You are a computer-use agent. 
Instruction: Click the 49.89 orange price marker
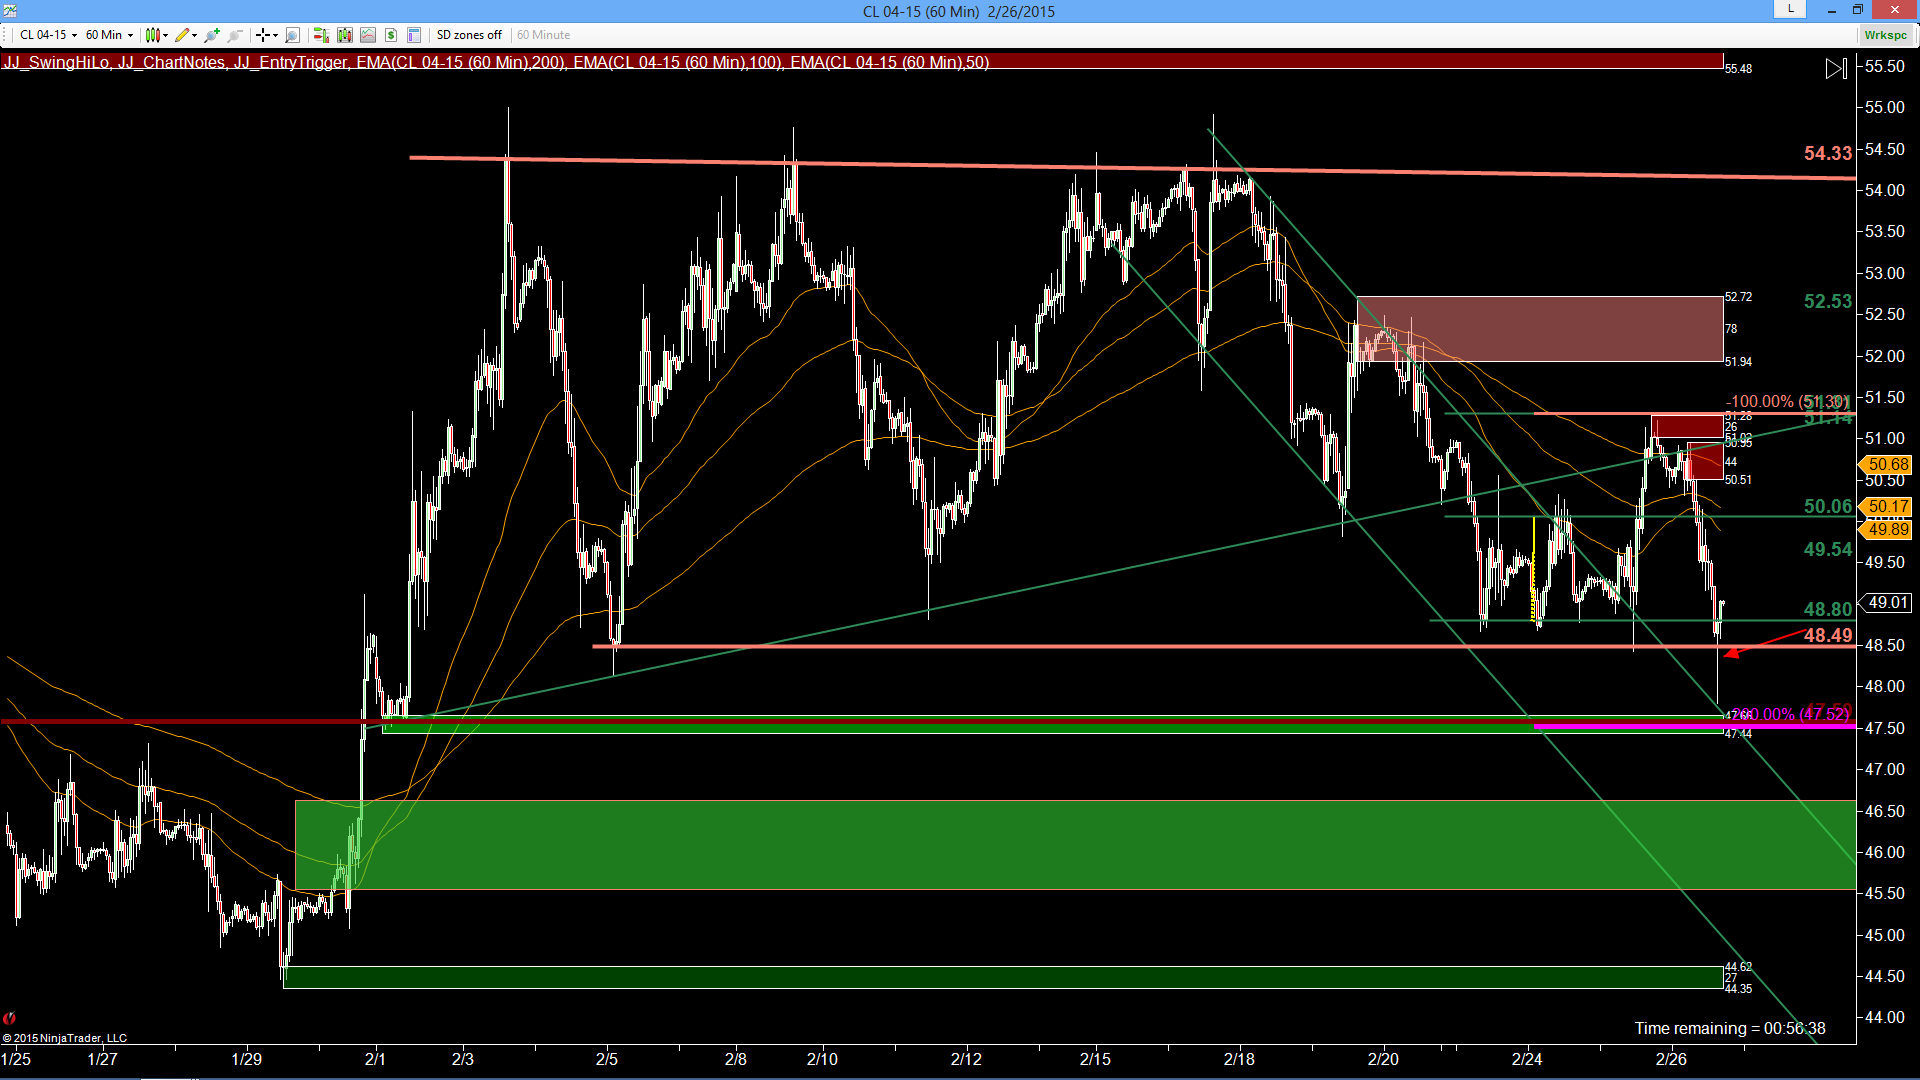1885,530
